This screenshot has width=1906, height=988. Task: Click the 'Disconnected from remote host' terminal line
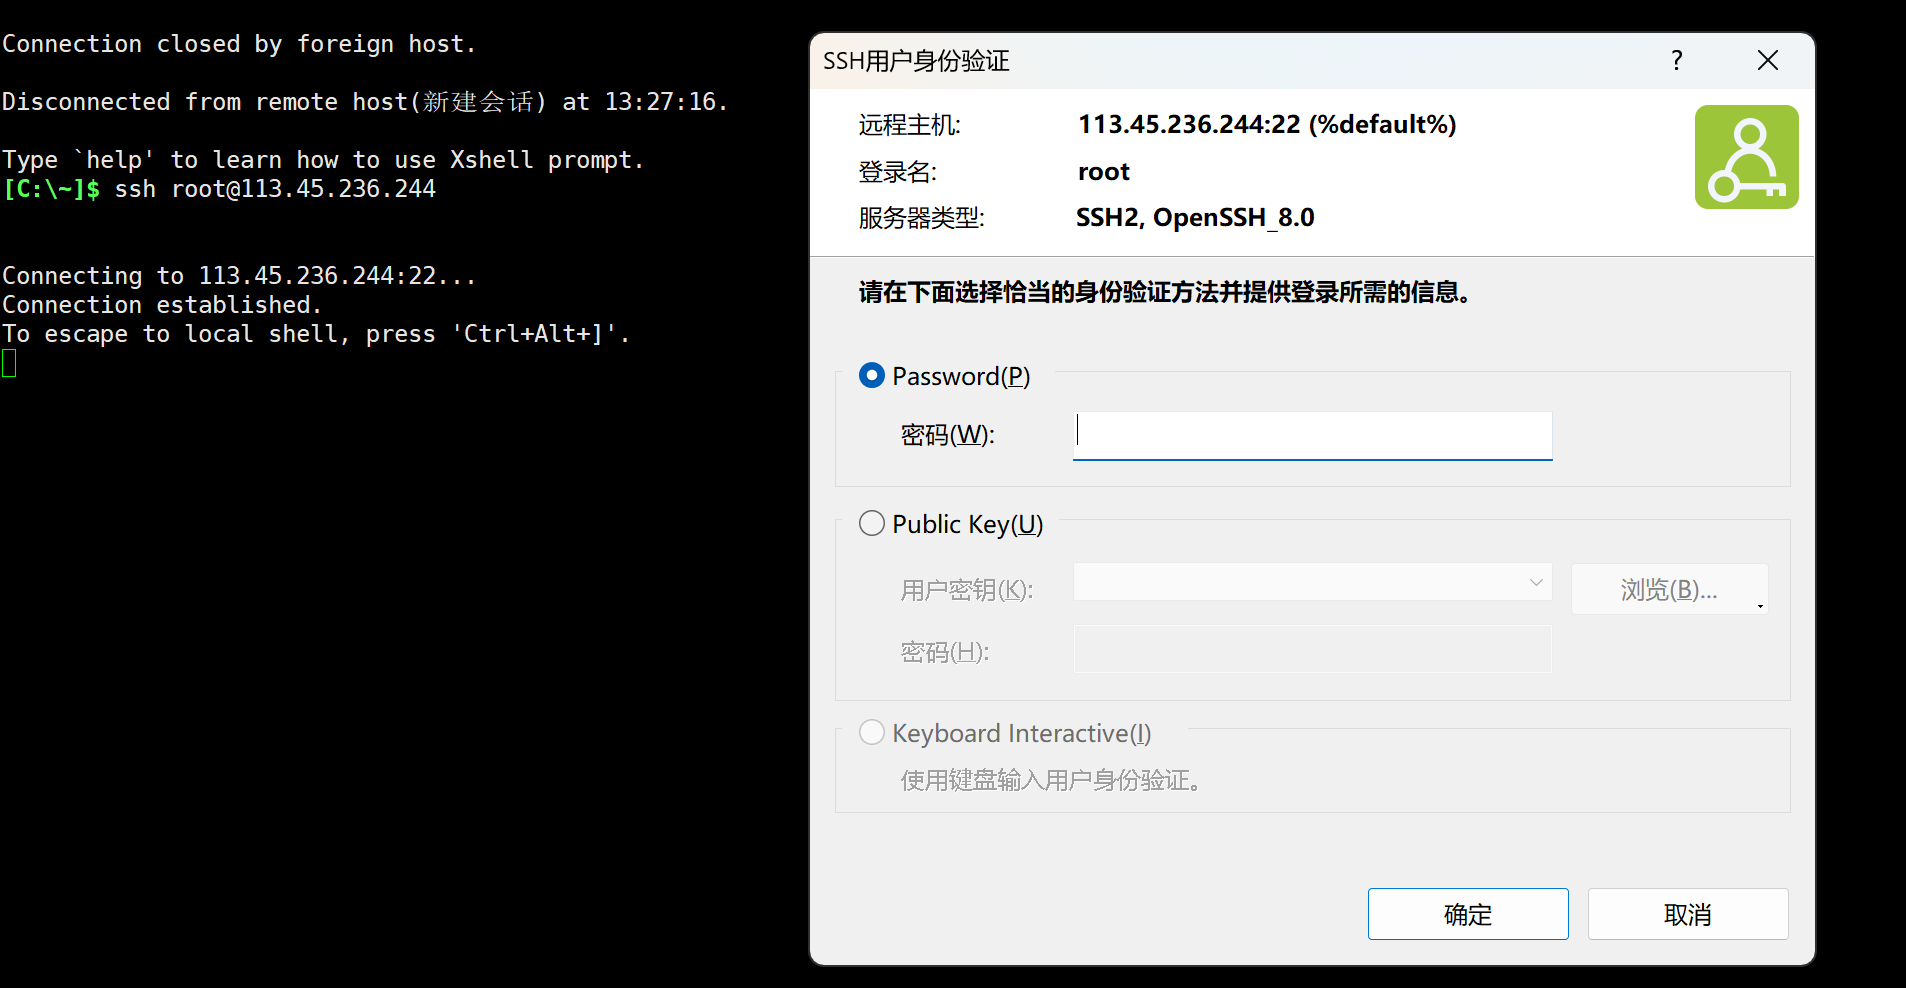[x=365, y=102]
